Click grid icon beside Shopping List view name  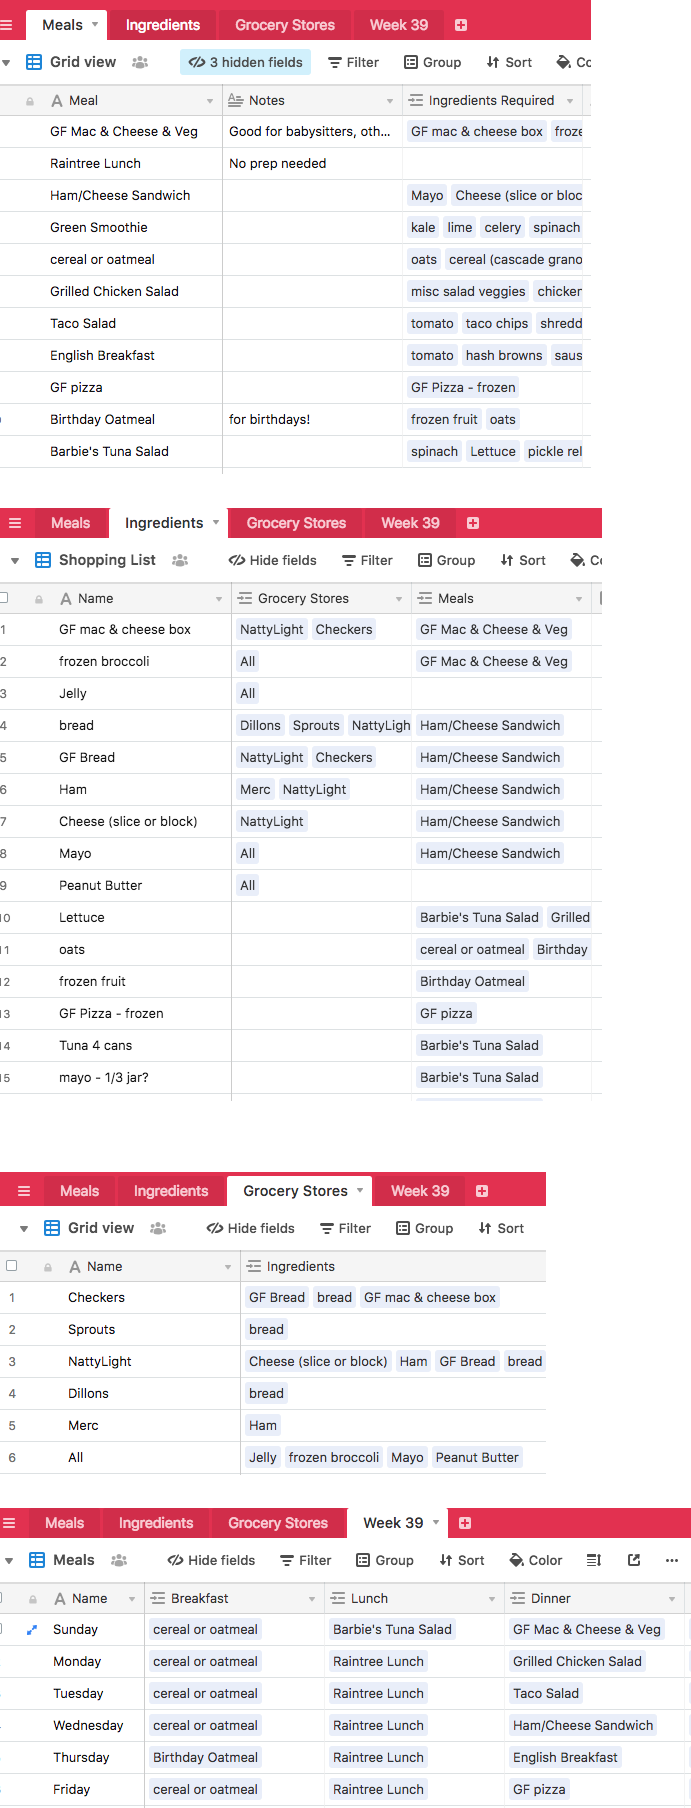coord(43,560)
